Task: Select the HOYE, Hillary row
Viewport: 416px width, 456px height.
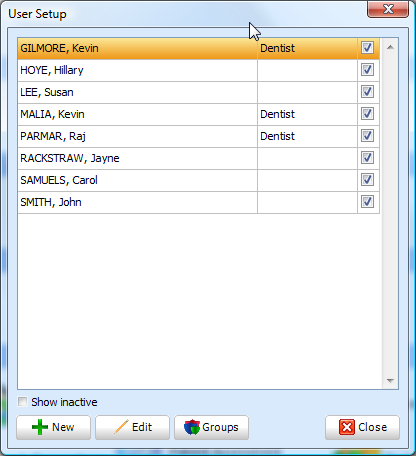Action: [198, 70]
